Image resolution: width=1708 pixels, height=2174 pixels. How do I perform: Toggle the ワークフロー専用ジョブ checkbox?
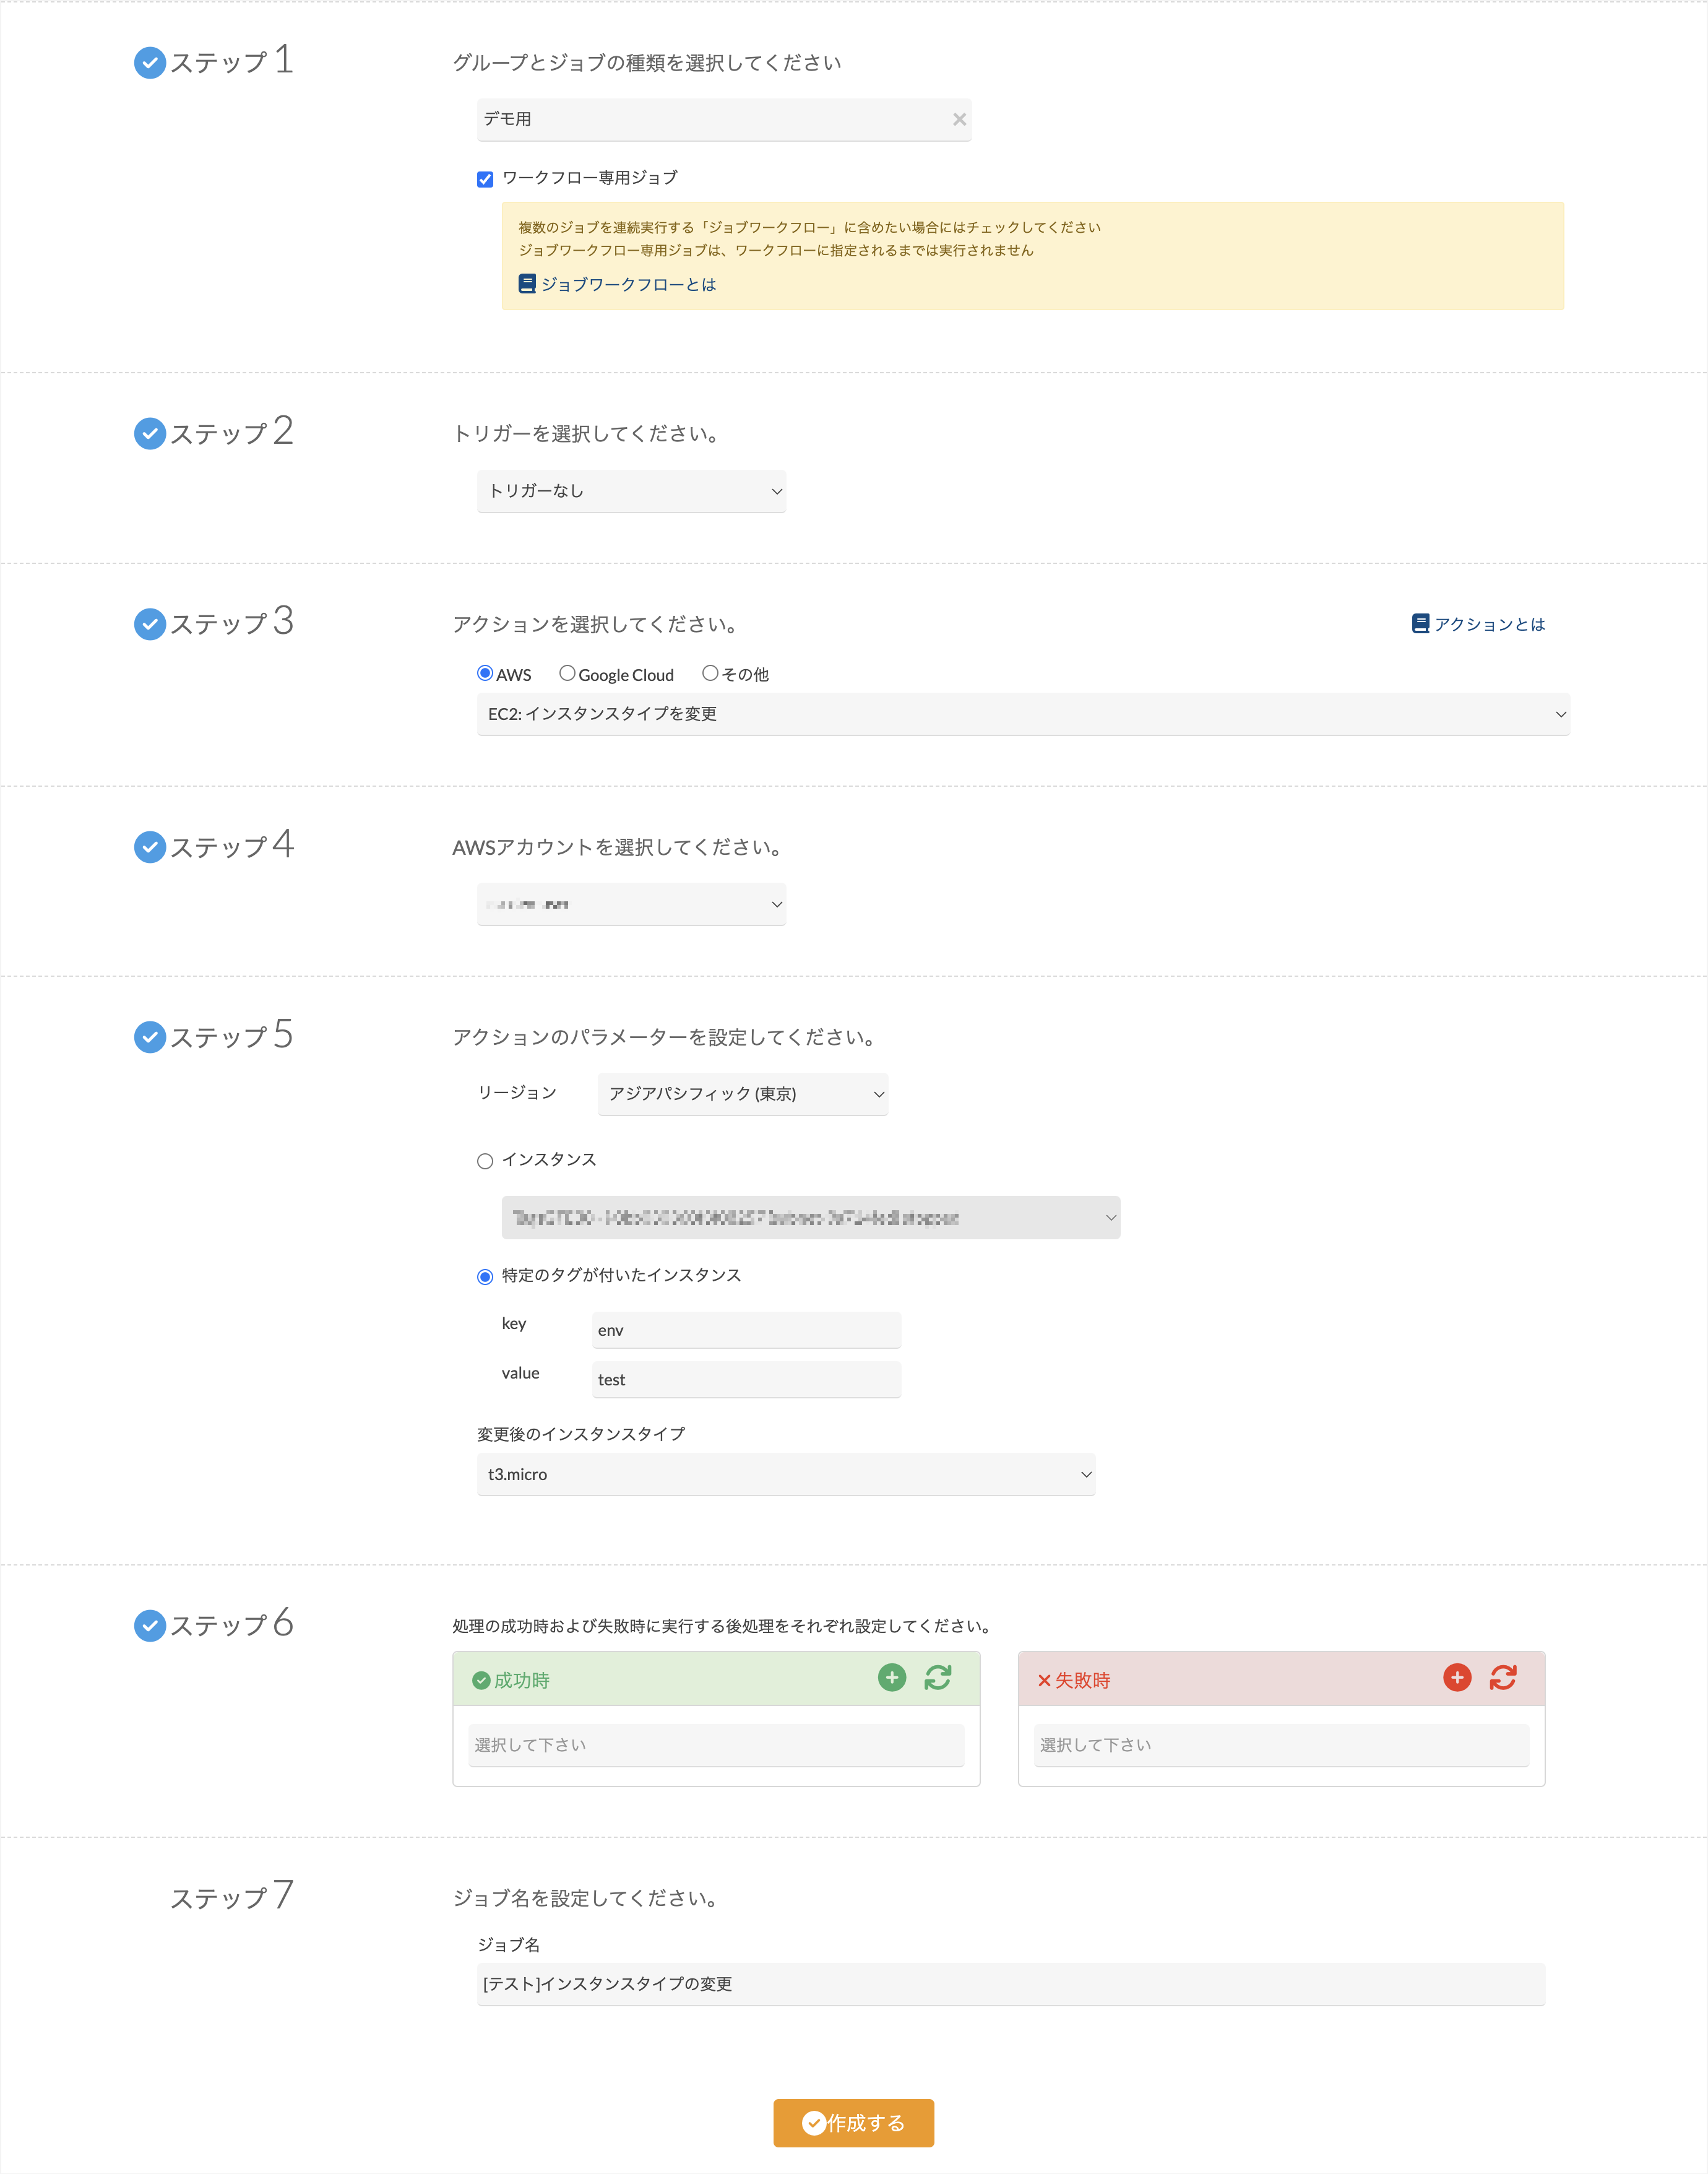pyautogui.click(x=485, y=179)
